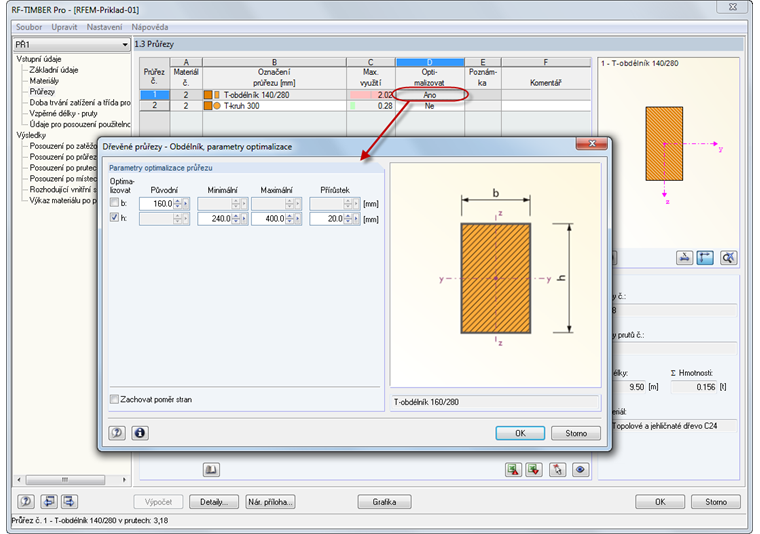Go to next table icon
The height and width of the screenshot is (534, 760).
point(69,502)
